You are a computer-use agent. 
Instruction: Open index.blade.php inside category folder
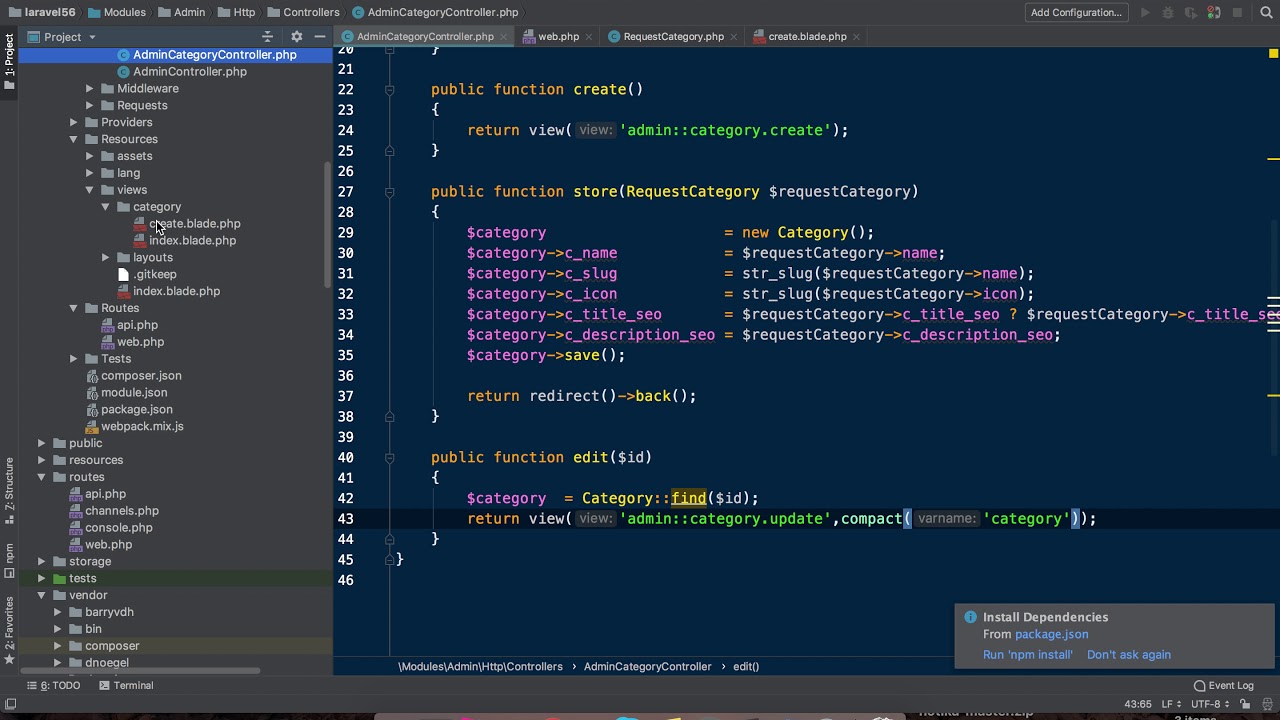192,240
